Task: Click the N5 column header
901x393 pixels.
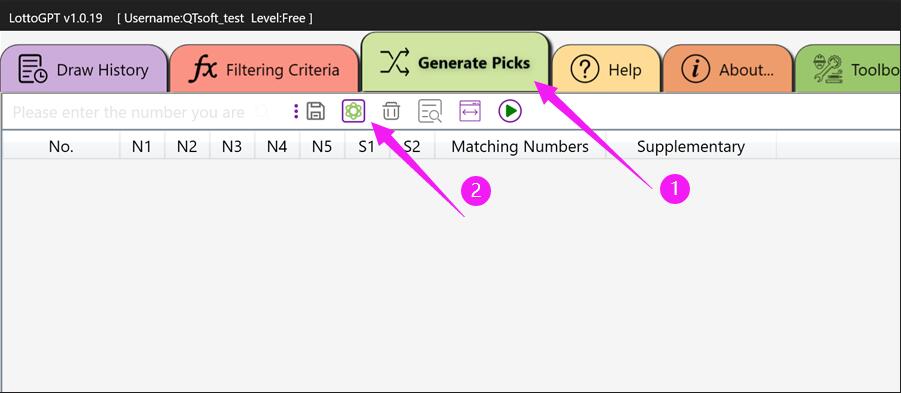Action: tap(322, 147)
